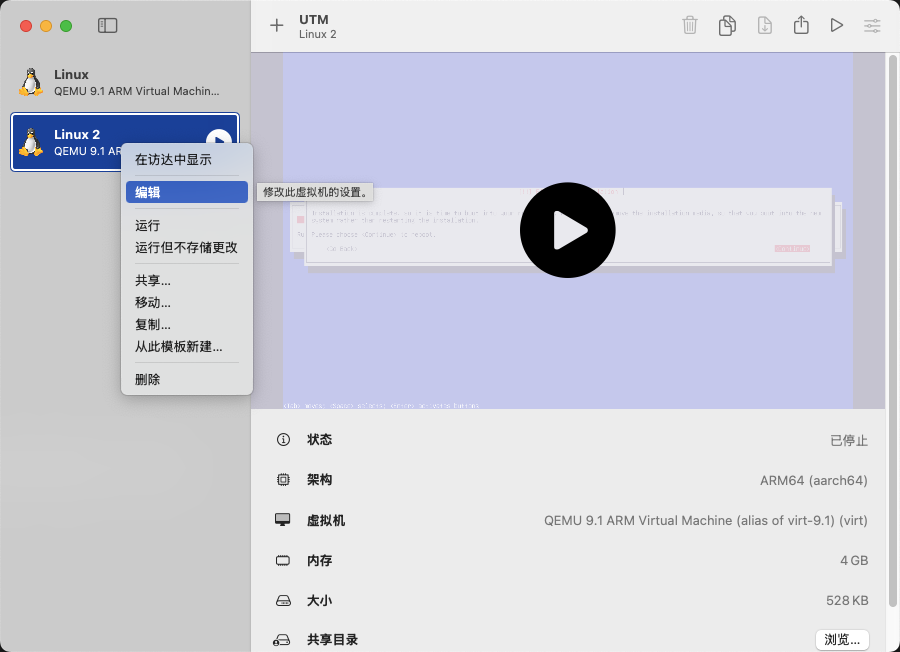Export the VM with the save icon
Viewport: 900px width, 652px height.
(x=764, y=25)
